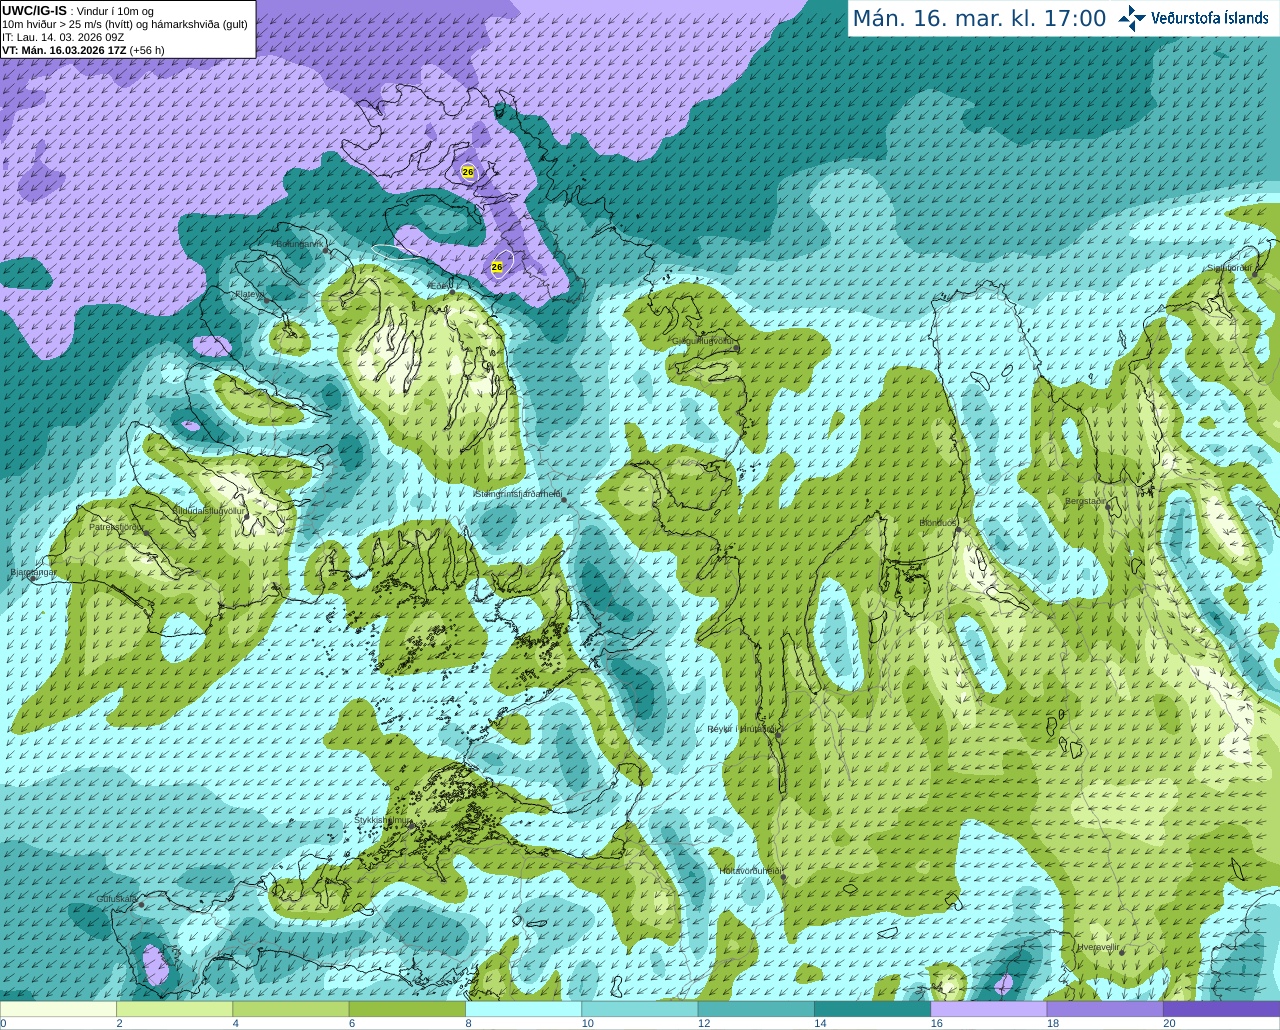This screenshot has height=1030, width=1280.
Task: Select the Flateyri station label
Action: [249, 294]
